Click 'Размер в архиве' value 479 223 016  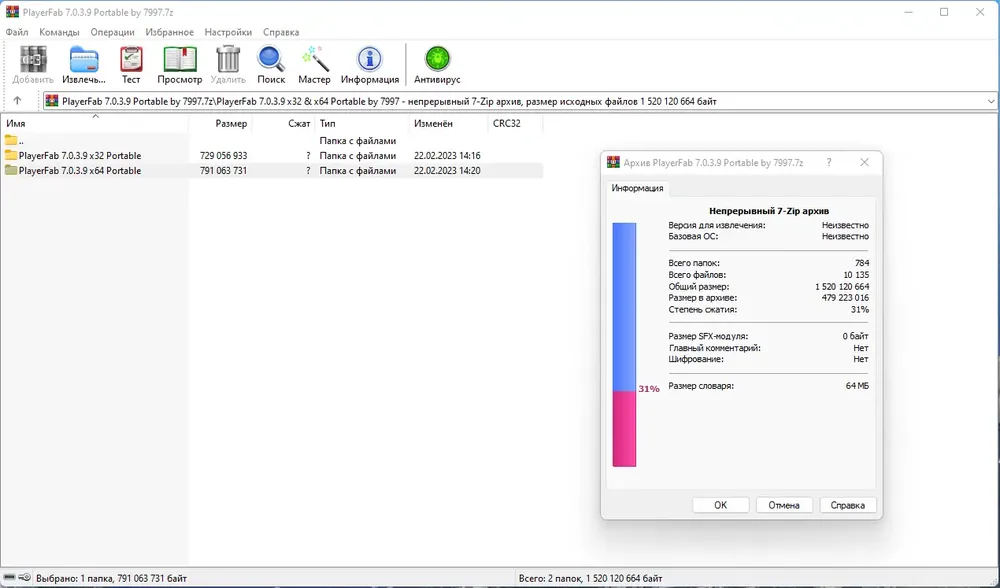pyautogui.click(x=846, y=298)
